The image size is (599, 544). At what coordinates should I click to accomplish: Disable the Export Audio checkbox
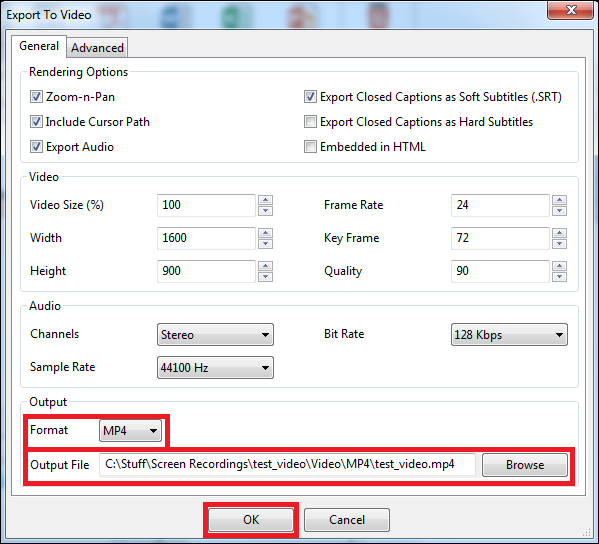[36, 147]
